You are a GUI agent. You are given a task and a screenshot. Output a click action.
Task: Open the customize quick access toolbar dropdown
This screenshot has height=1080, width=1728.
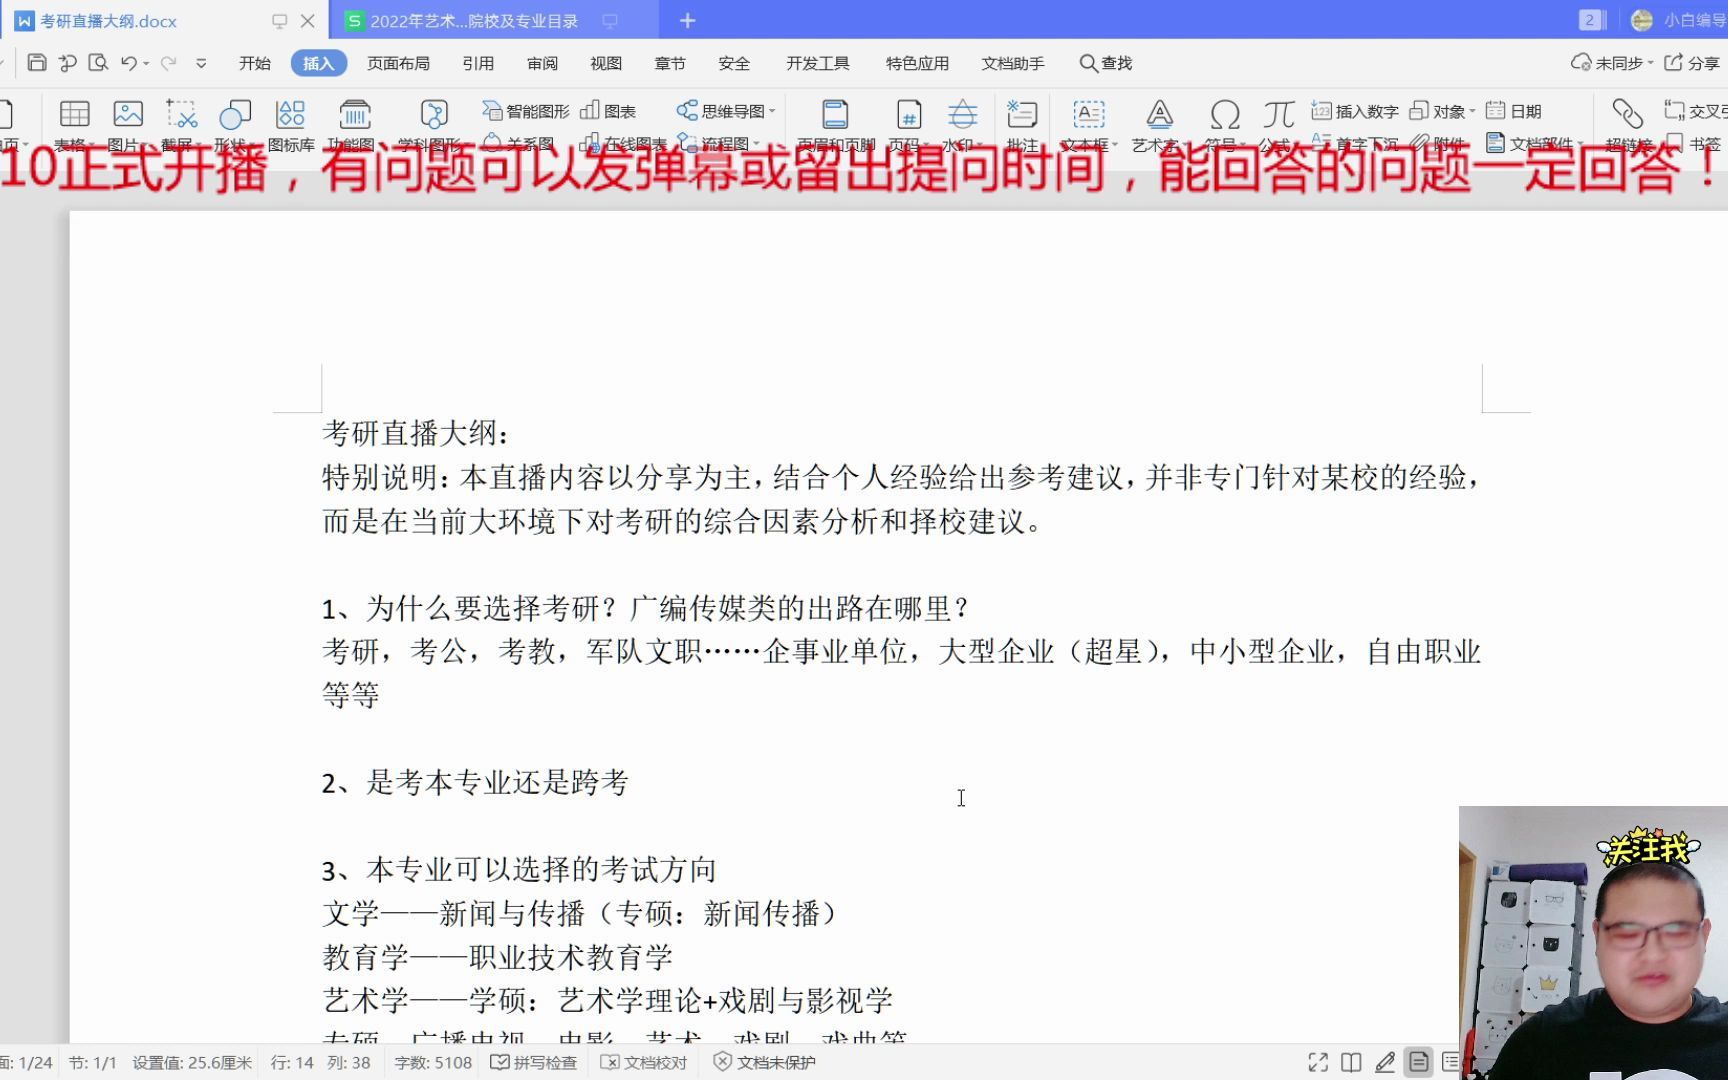coord(201,63)
